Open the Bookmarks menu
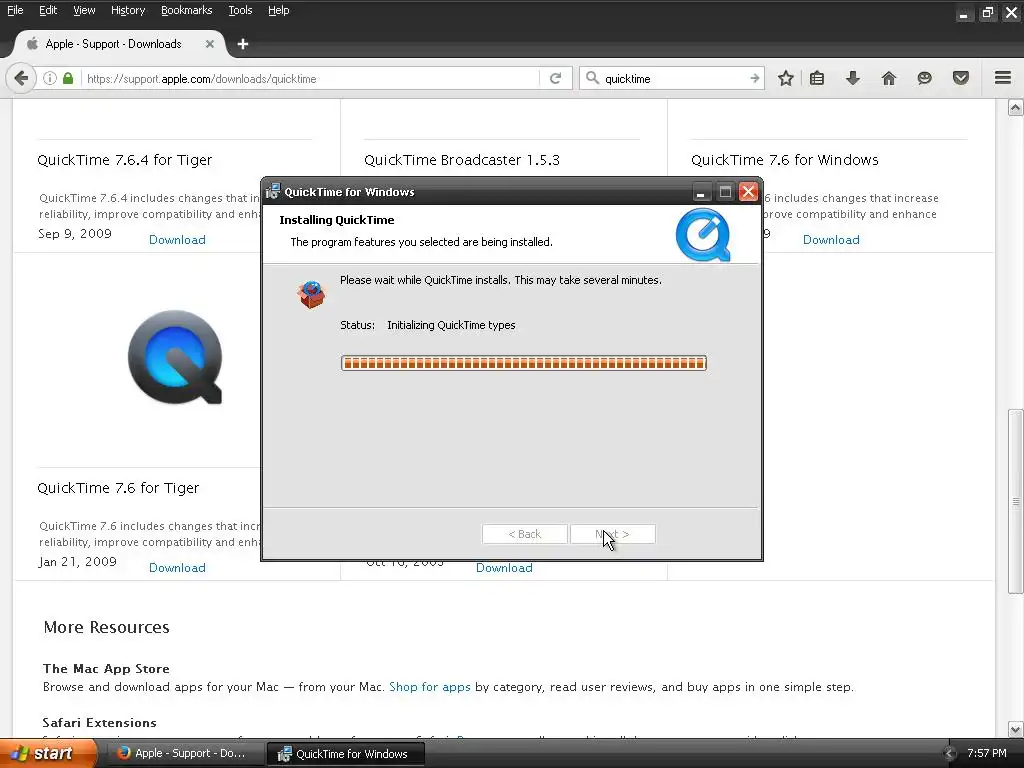 pyautogui.click(x=186, y=10)
